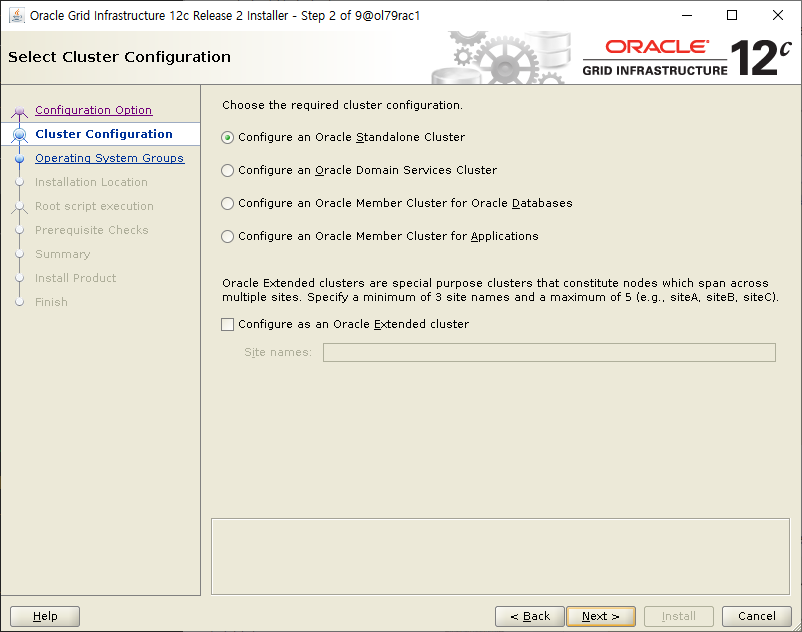The image size is (802, 632).
Task: Click the Installation Location step text
Action: tap(91, 182)
